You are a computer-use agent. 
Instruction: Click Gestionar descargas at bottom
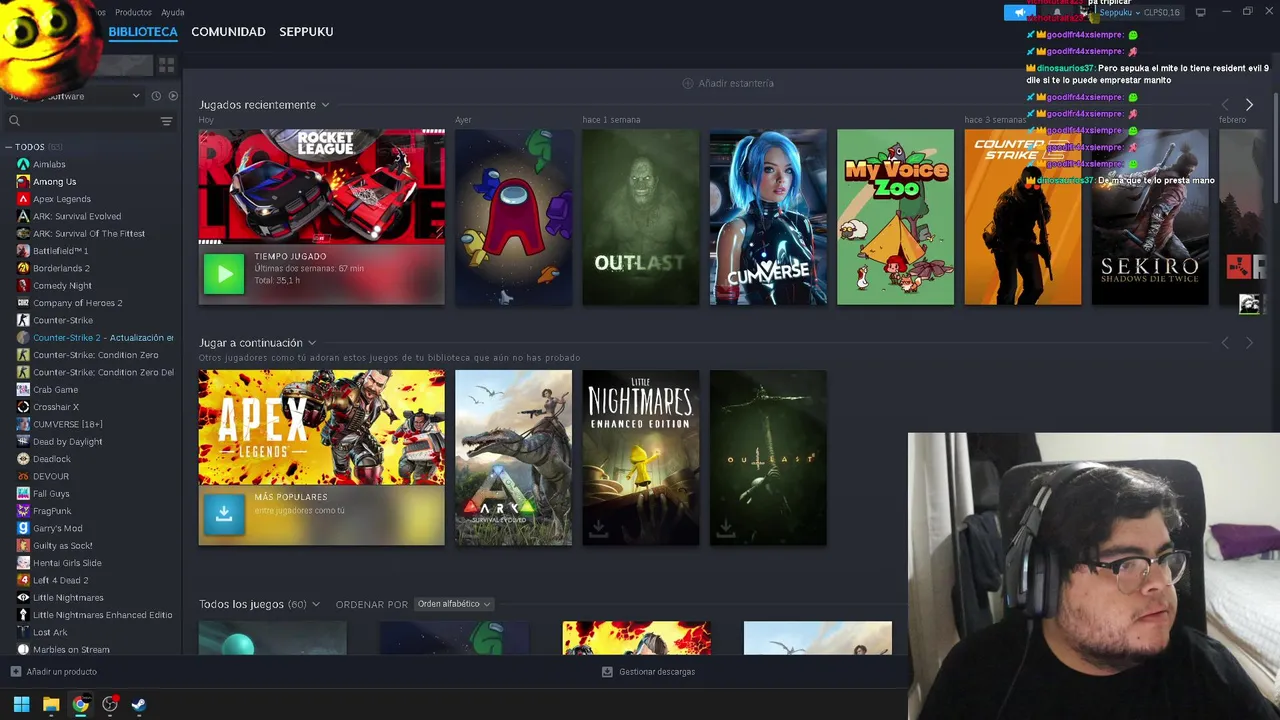coord(657,672)
